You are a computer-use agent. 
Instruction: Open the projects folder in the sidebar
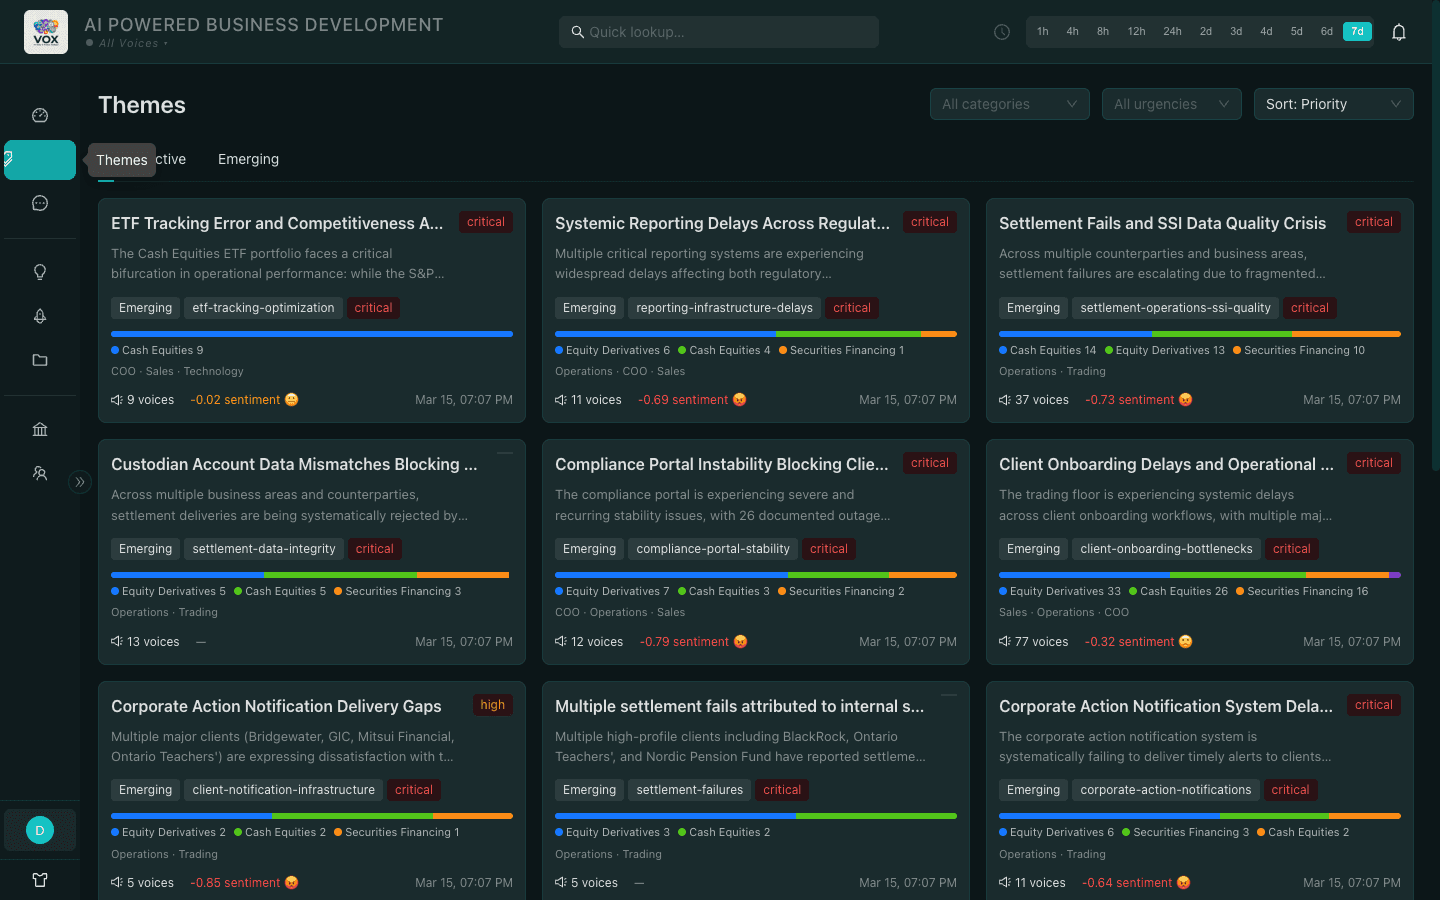39,360
